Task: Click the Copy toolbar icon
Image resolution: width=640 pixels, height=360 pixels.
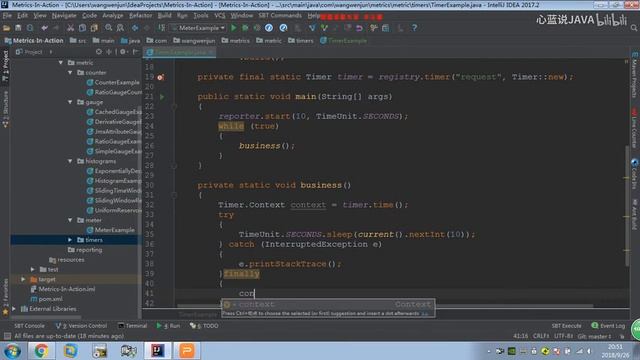Action: coord(82,28)
